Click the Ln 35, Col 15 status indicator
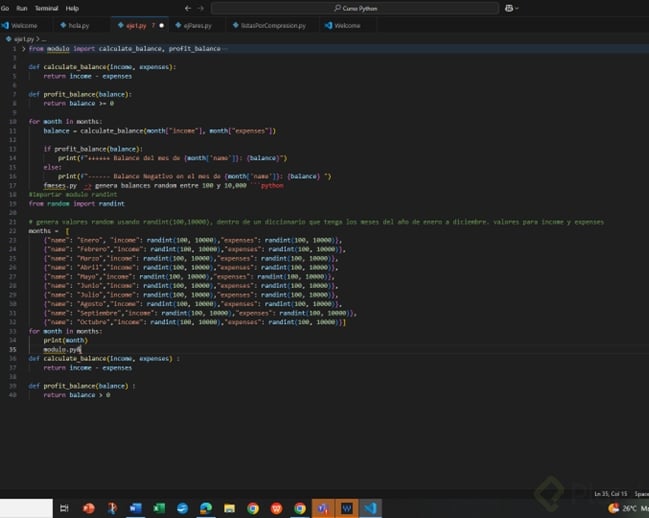This screenshot has width=649, height=518. coord(610,493)
